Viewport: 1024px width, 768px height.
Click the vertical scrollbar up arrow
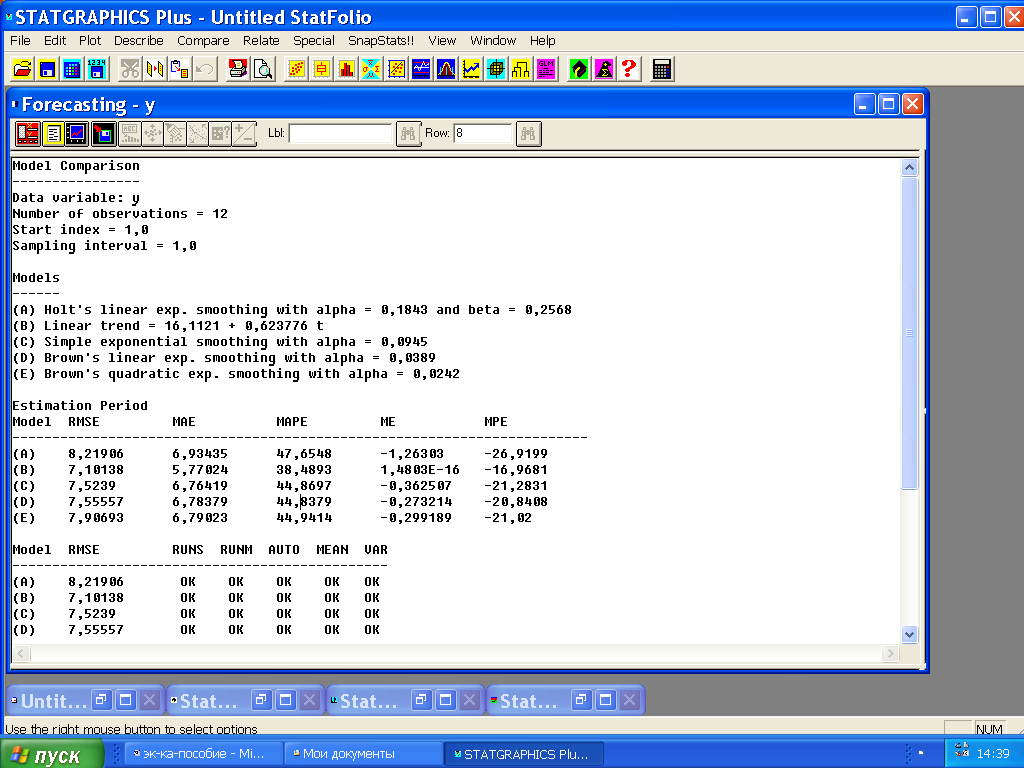coord(909,168)
